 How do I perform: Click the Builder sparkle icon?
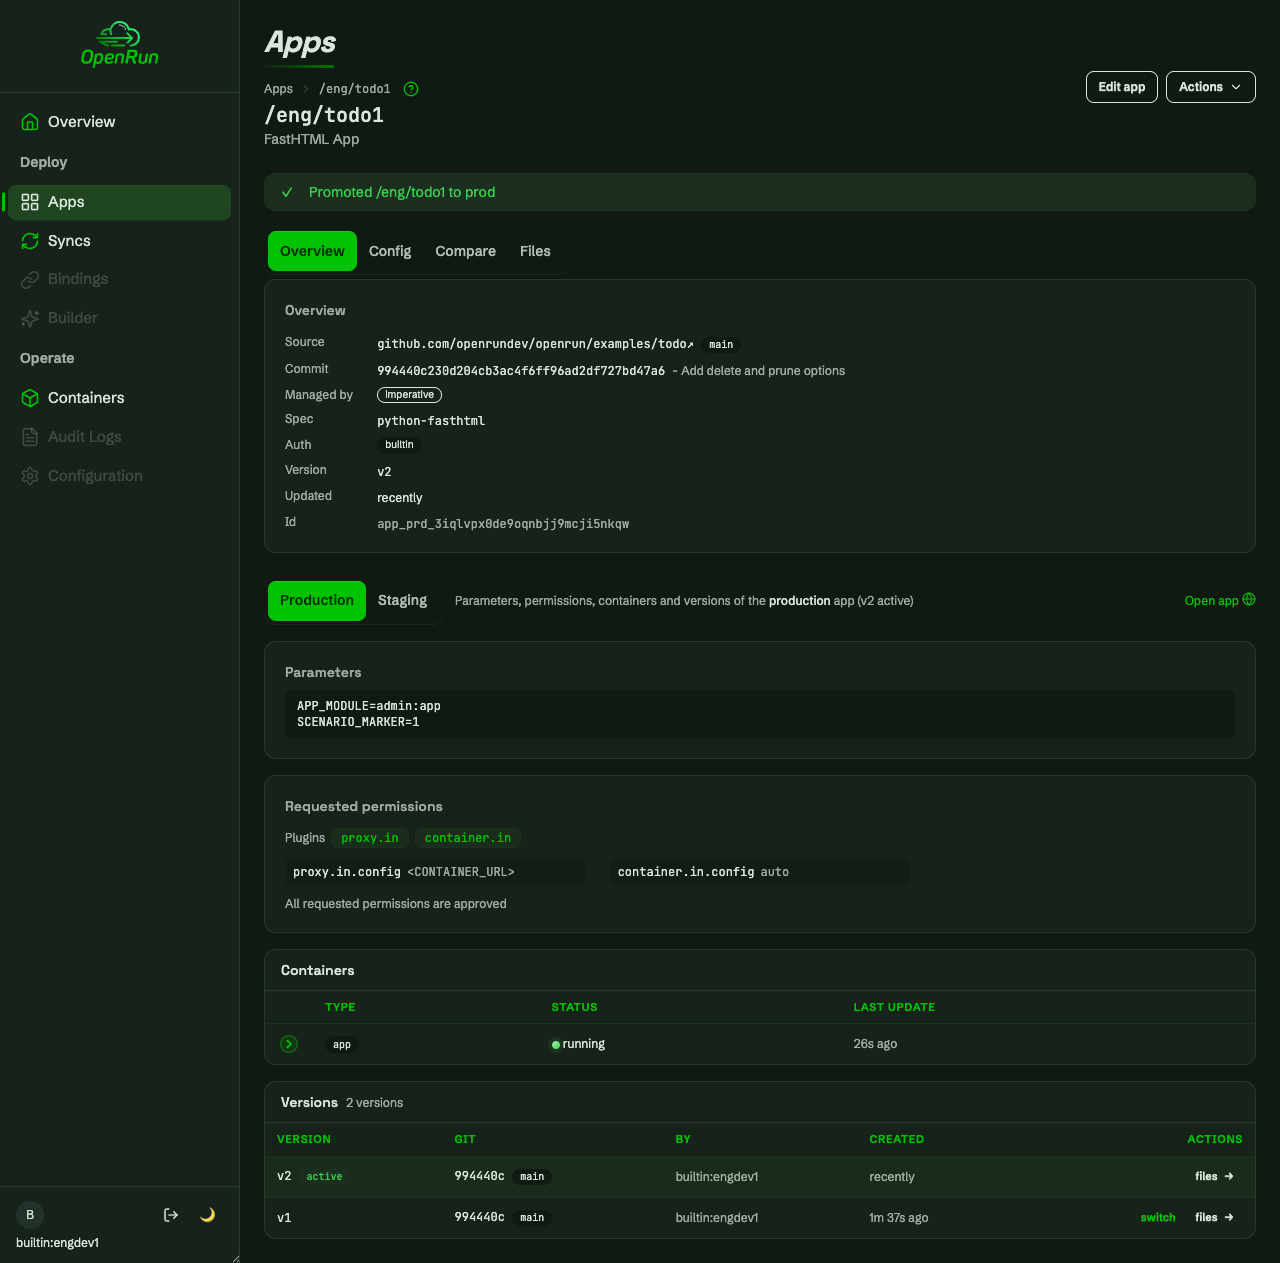(30, 318)
